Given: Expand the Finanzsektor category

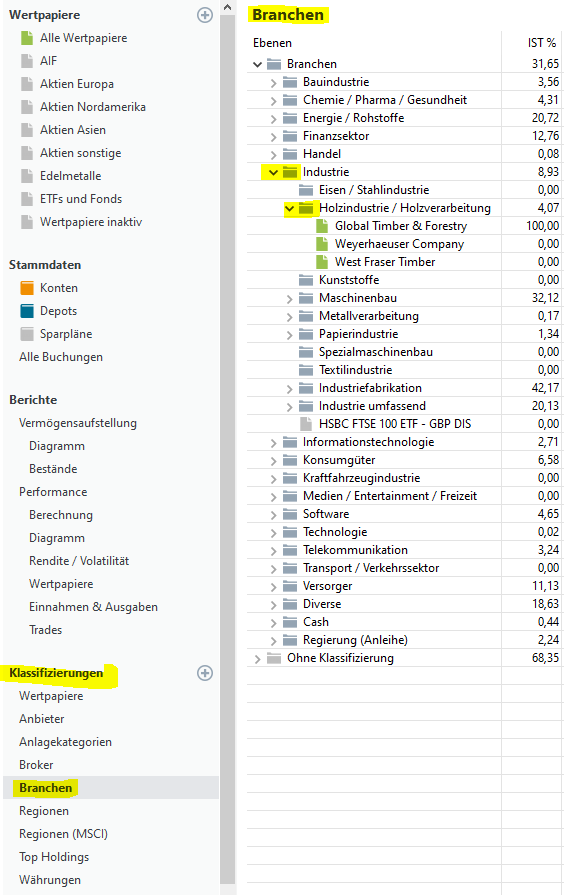Looking at the screenshot, I should coord(273,137).
